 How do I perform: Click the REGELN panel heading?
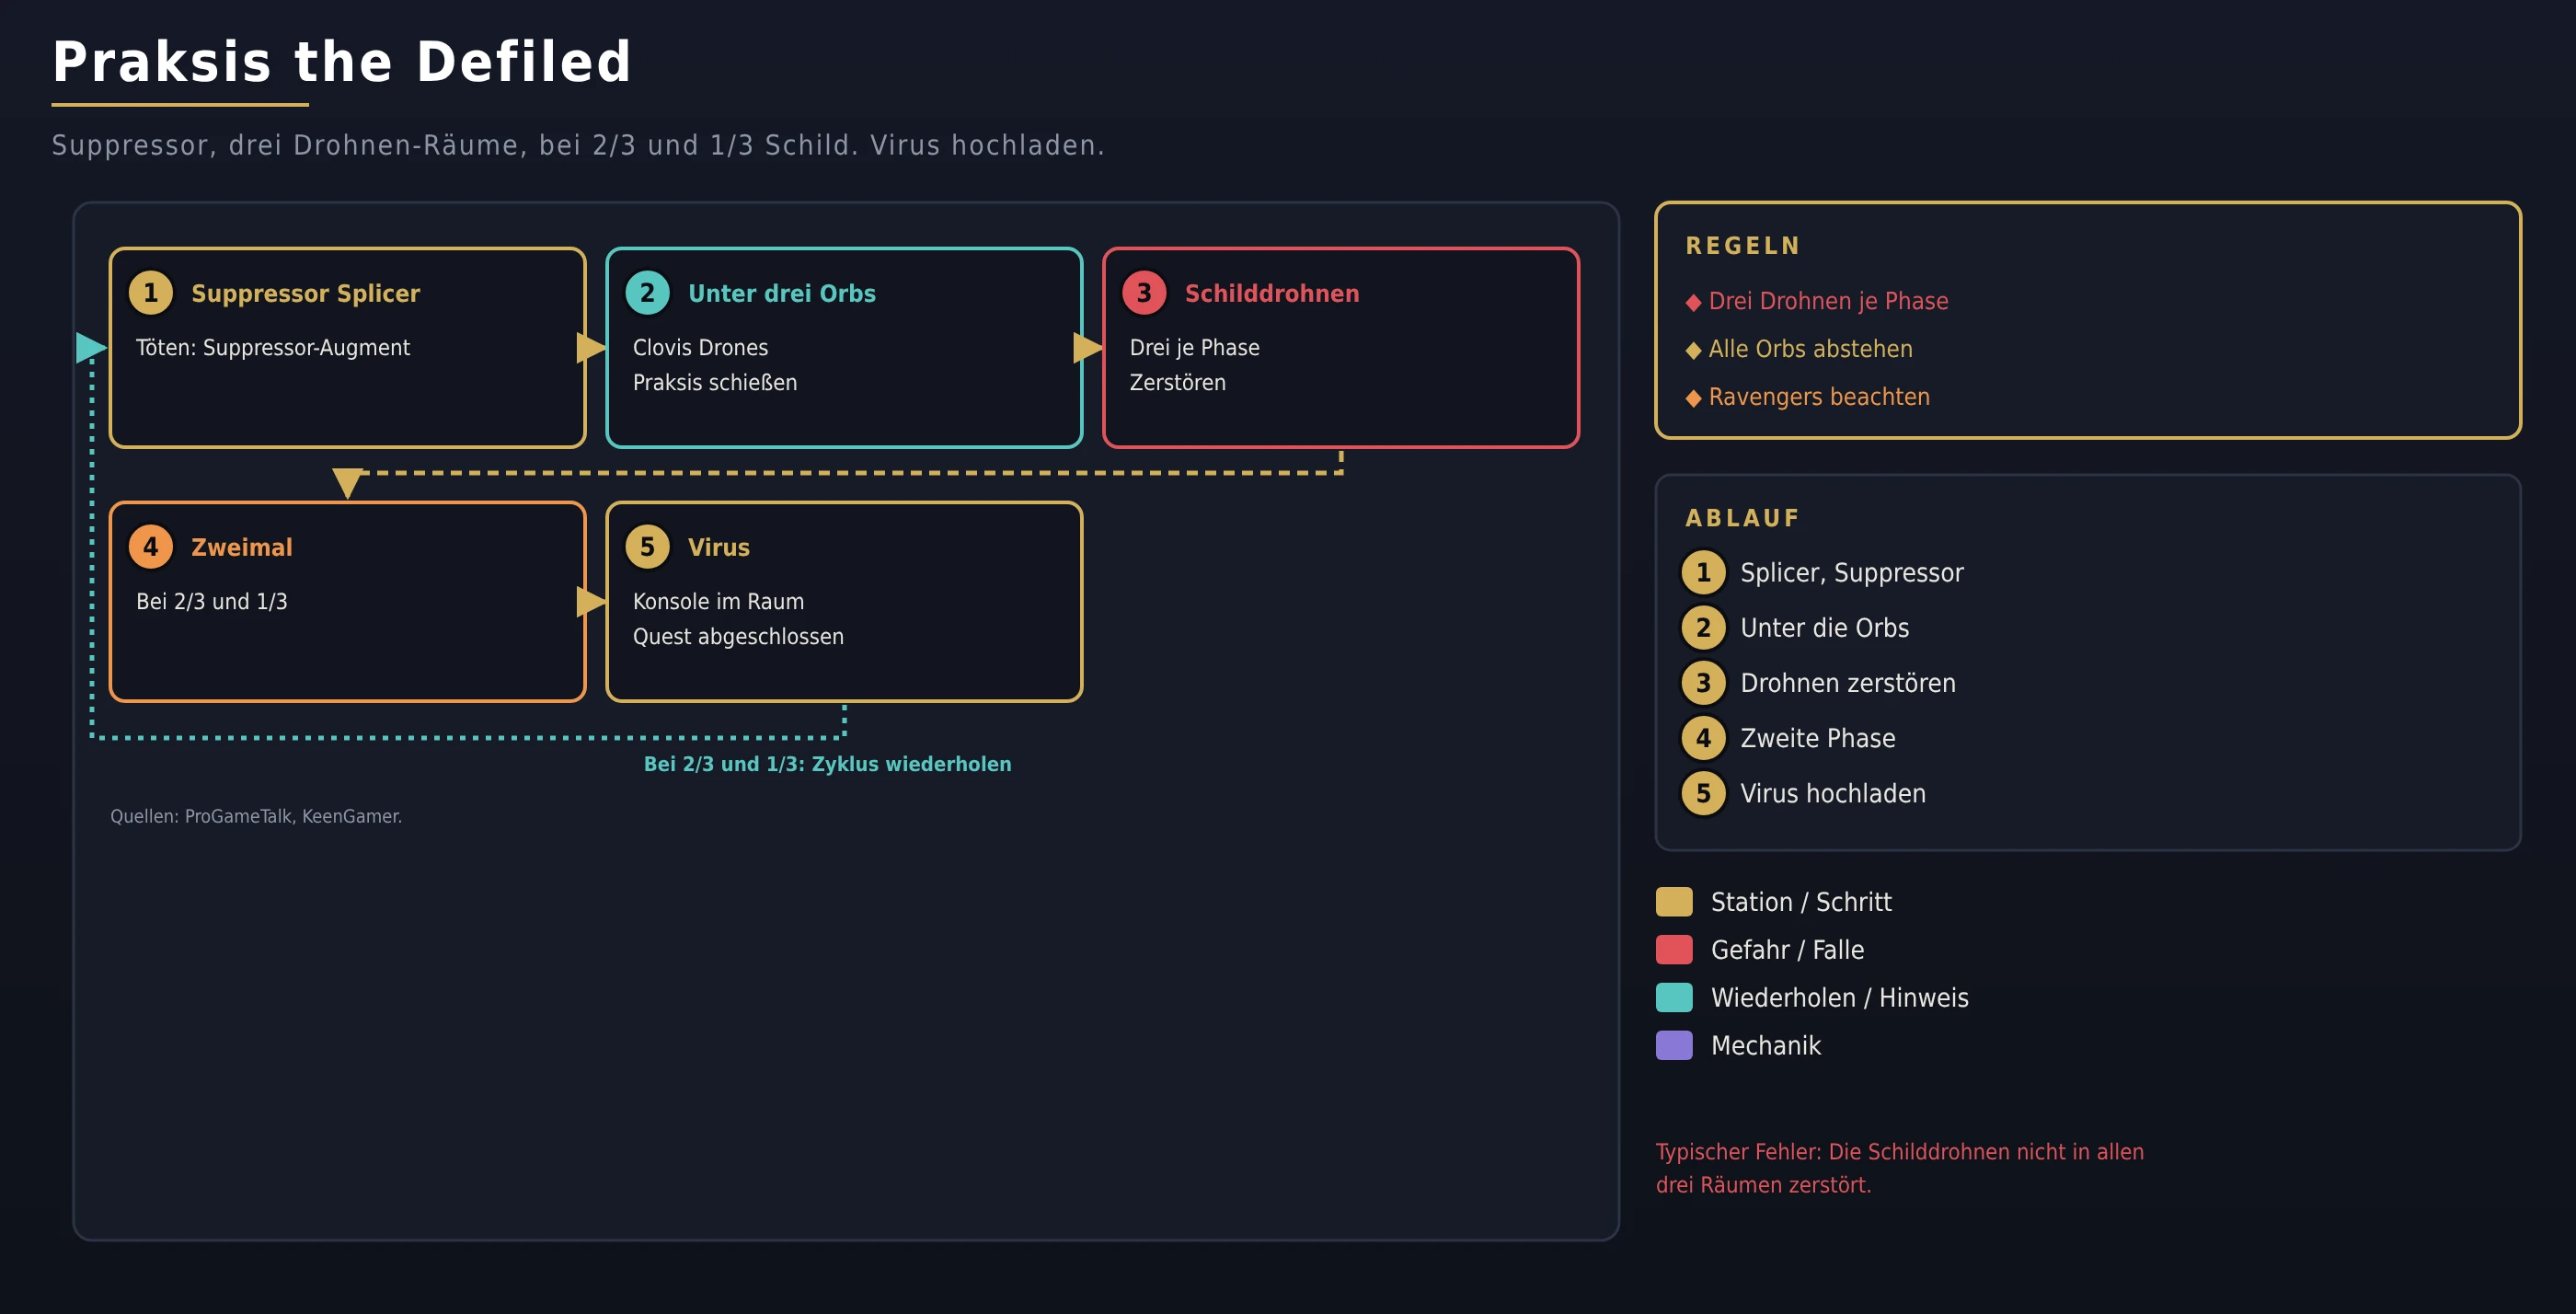[x=1743, y=246]
